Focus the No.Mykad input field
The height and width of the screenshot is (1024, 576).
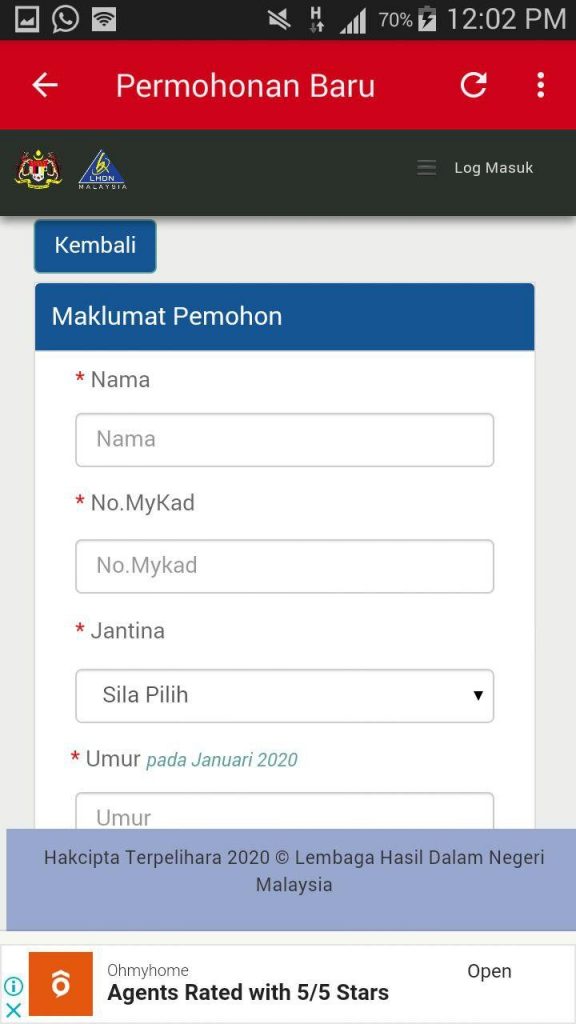(x=285, y=566)
